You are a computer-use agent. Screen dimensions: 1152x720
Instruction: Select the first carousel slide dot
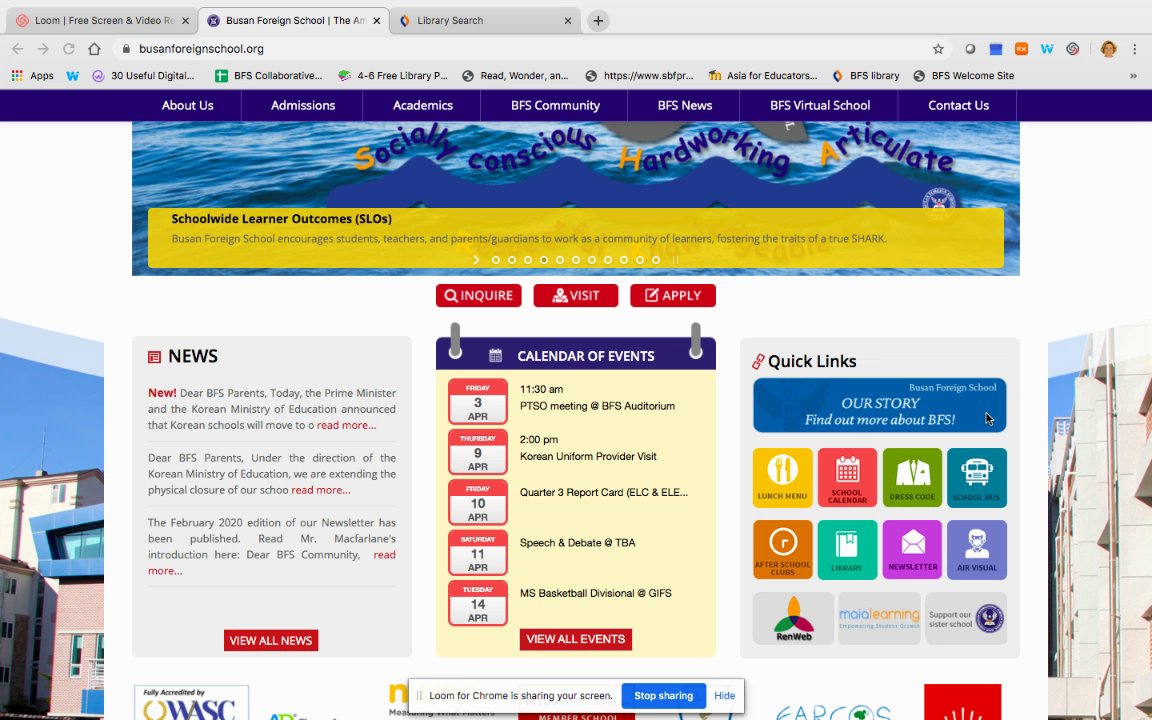[x=496, y=260]
